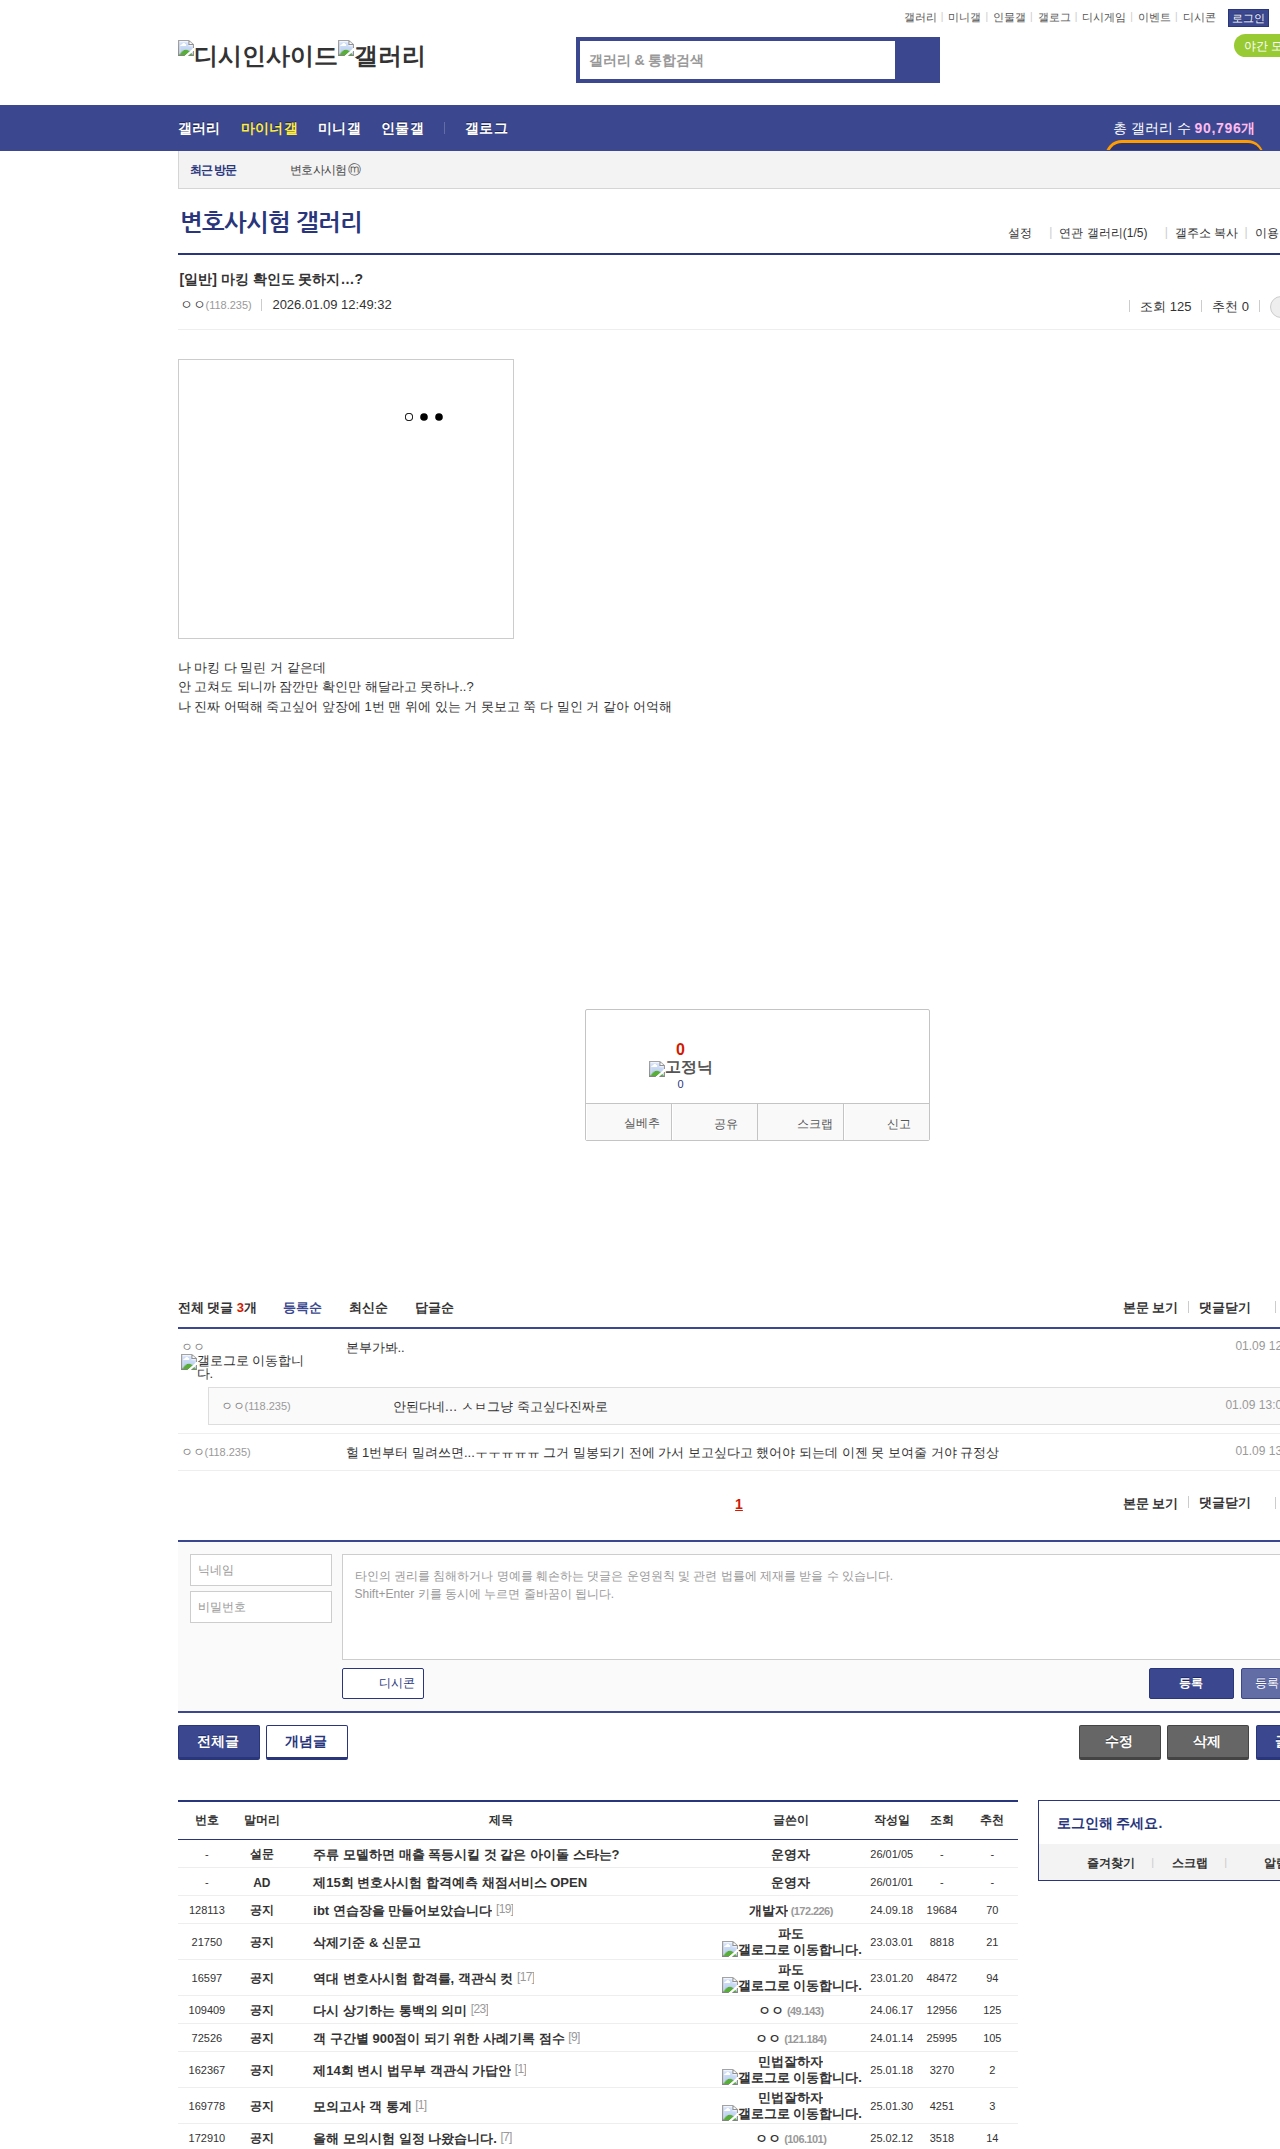Expand 연관 갤러리(1/5) list
The image size is (1280, 2149).
[1103, 233]
